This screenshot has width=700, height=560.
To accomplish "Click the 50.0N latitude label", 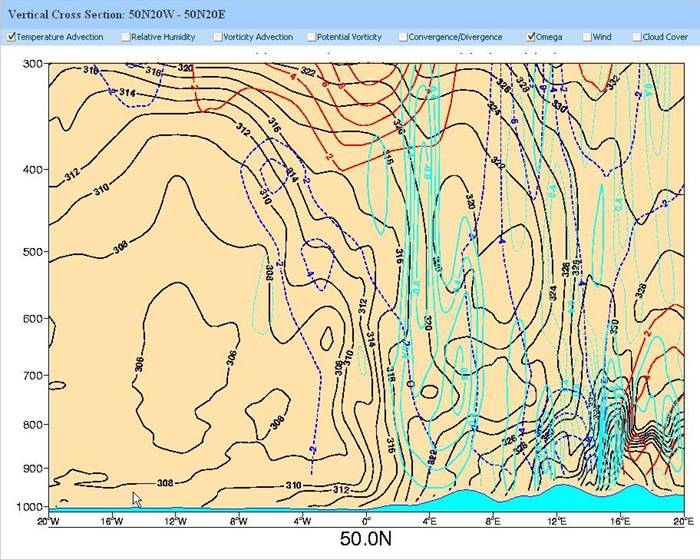I will pyautogui.click(x=364, y=539).
